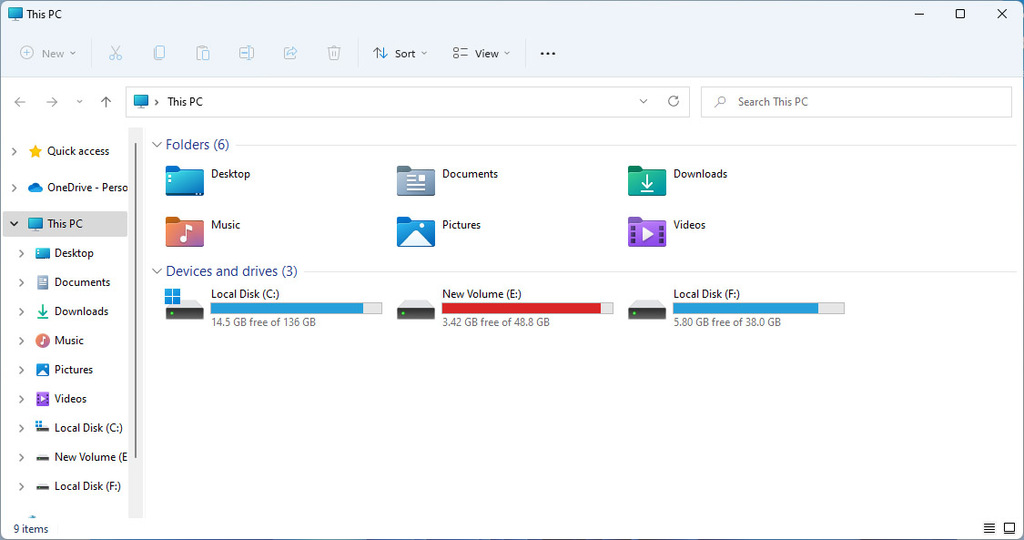Click the Cut scissors icon in toolbar

[x=116, y=53]
